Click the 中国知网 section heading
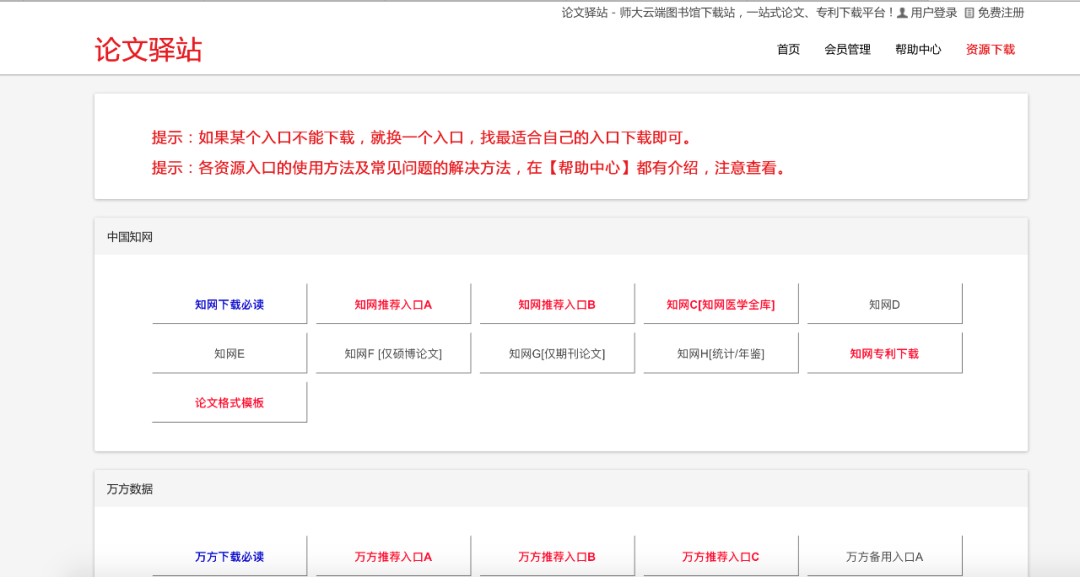 129,237
